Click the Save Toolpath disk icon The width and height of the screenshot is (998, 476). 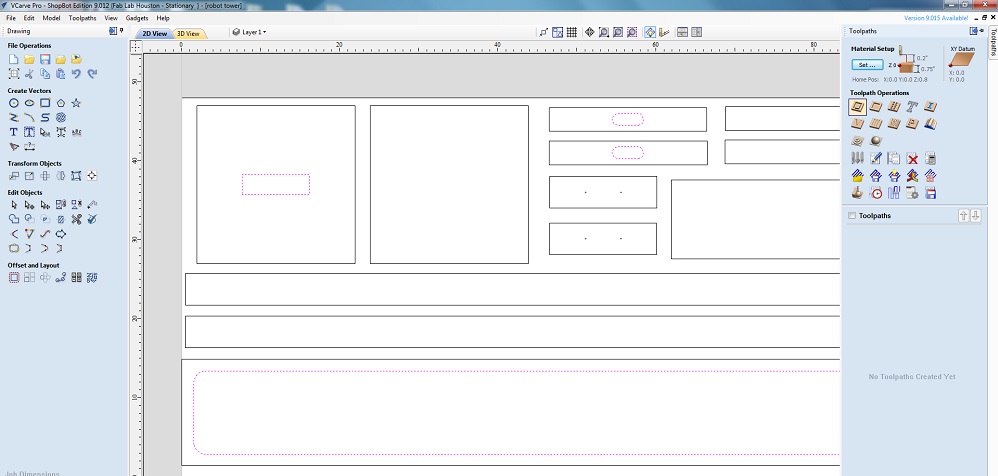point(931,193)
